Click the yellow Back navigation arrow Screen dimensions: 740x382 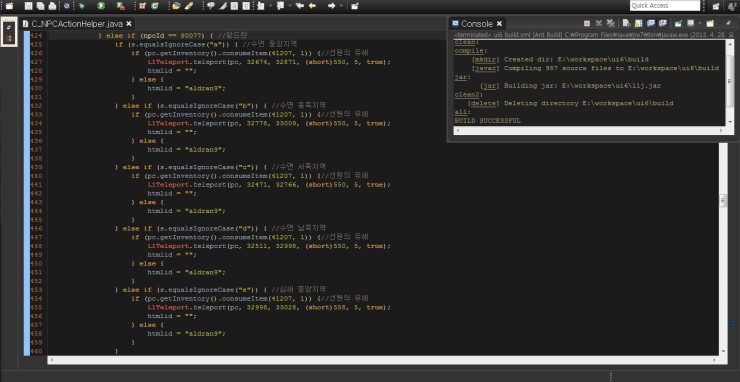[312, 6]
